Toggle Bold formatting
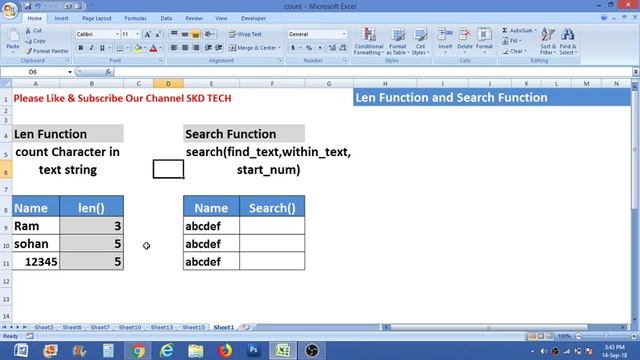 point(81,48)
